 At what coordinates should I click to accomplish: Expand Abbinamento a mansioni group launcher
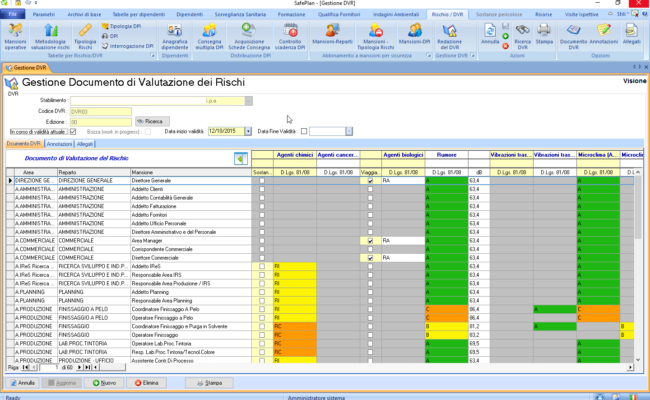coord(428,55)
